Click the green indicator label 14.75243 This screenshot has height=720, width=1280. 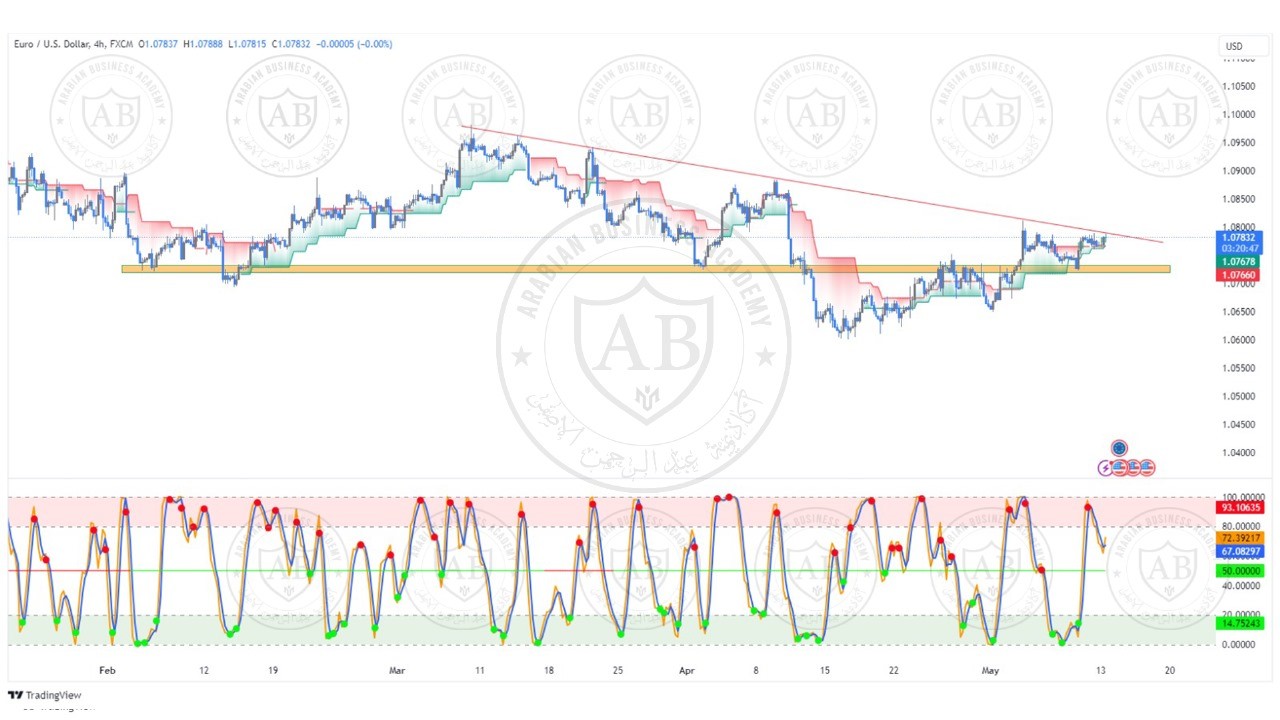pyautogui.click(x=1239, y=623)
